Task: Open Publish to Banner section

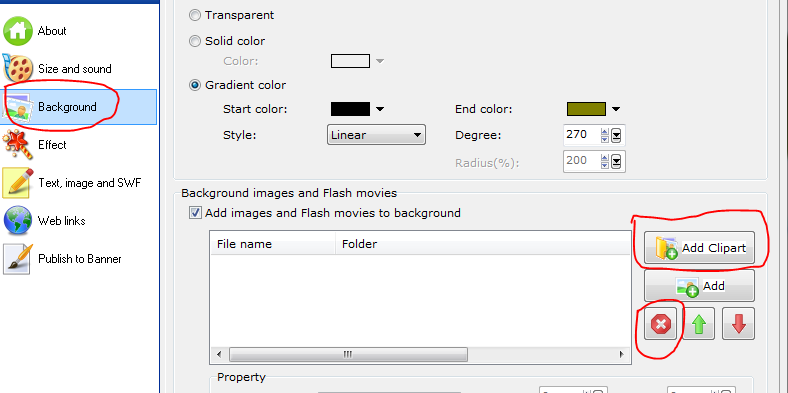Action: tap(80, 259)
